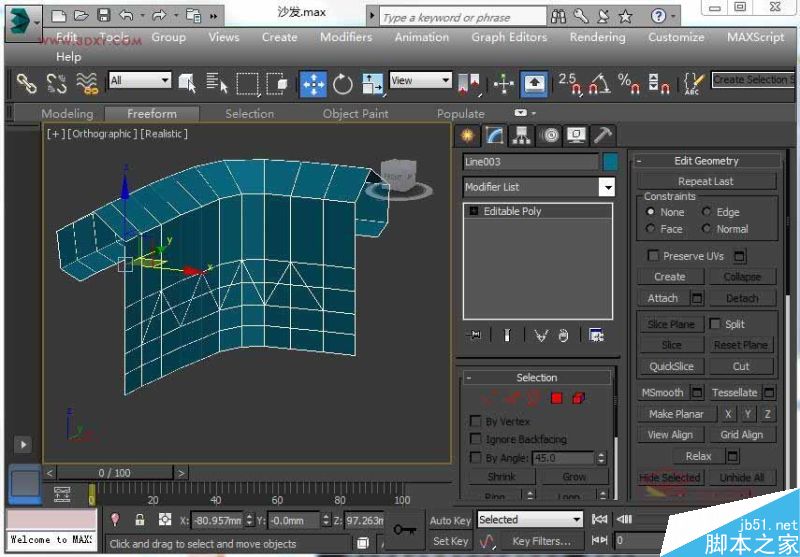The image size is (800, 557).
Task: Open the Modifiers menu
Action: click(x=346, y=37)
